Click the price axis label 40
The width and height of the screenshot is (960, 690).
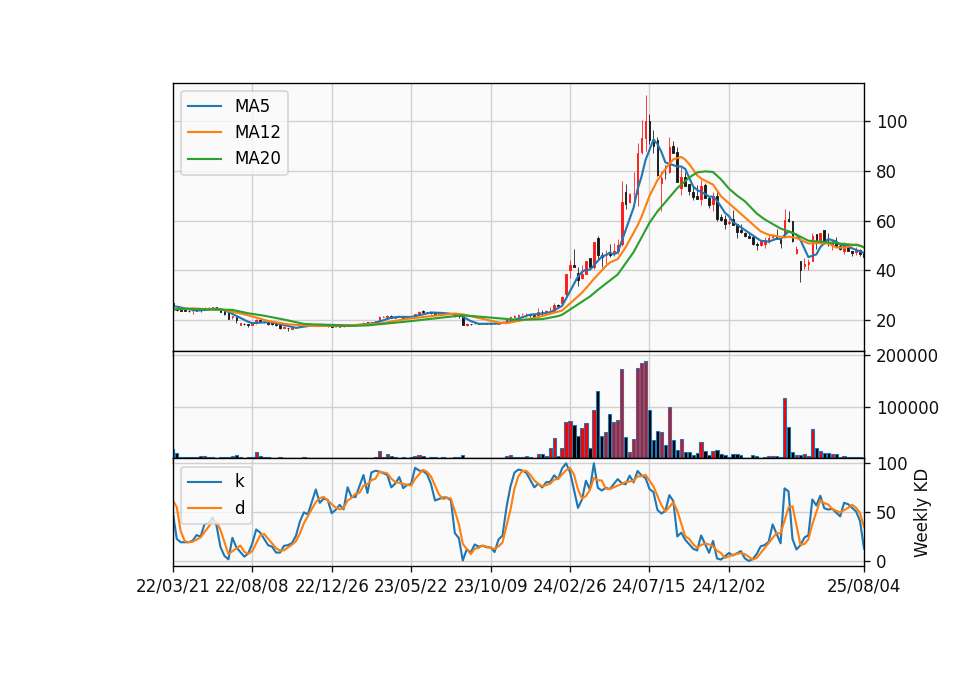coord(887,271)
